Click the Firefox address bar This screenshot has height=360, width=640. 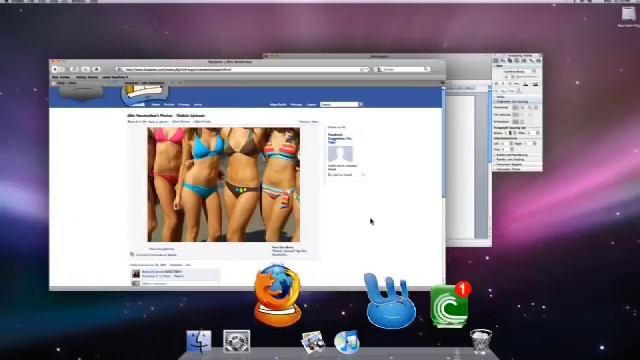point(243,69)
